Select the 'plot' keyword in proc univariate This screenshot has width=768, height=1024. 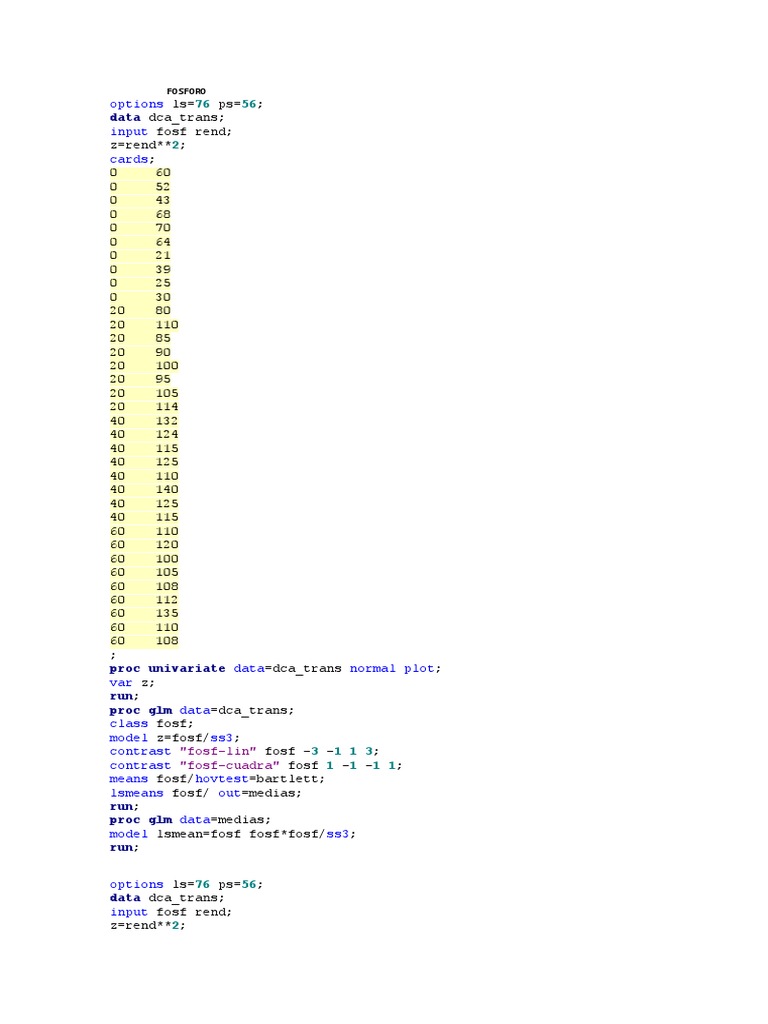click(419, 669)
